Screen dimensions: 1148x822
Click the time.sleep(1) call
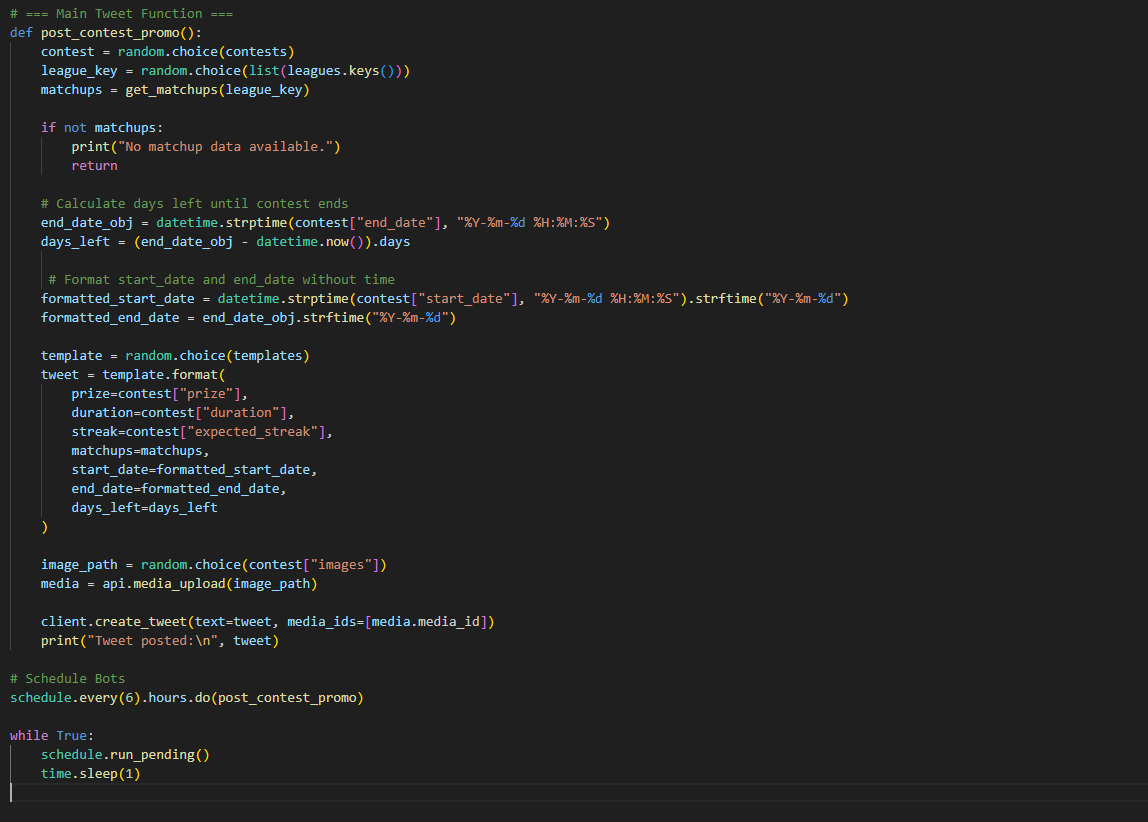90,774
